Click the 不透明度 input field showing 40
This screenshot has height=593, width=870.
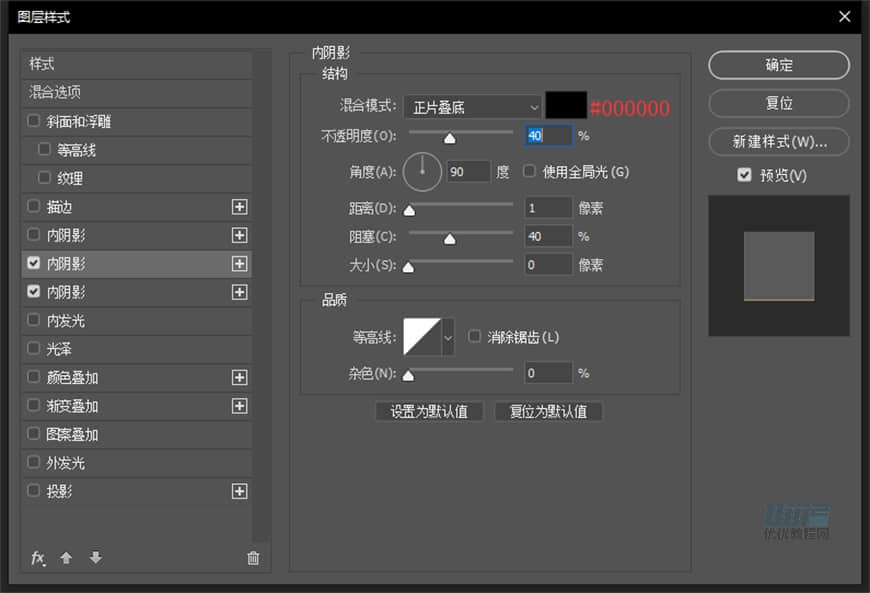pyautogui.click(x=547, y=135)
